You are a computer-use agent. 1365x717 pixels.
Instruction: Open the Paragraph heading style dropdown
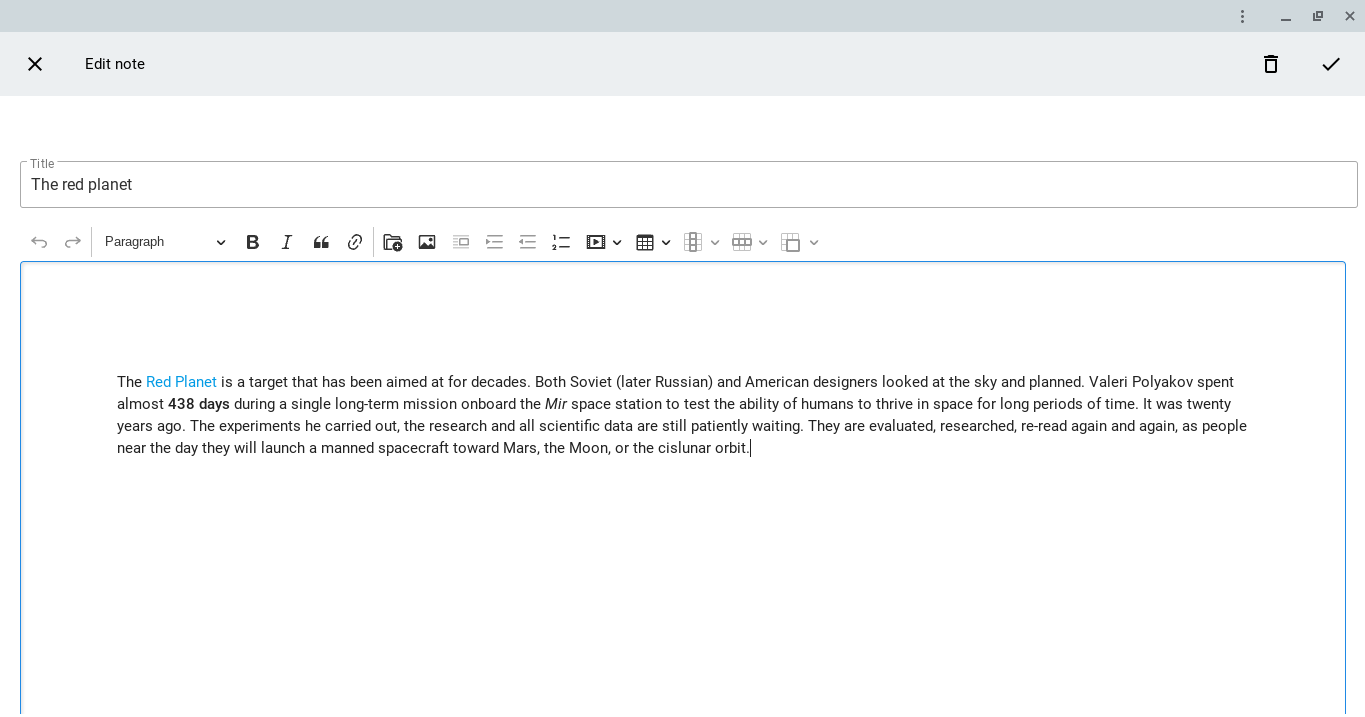tap(165, 242)
